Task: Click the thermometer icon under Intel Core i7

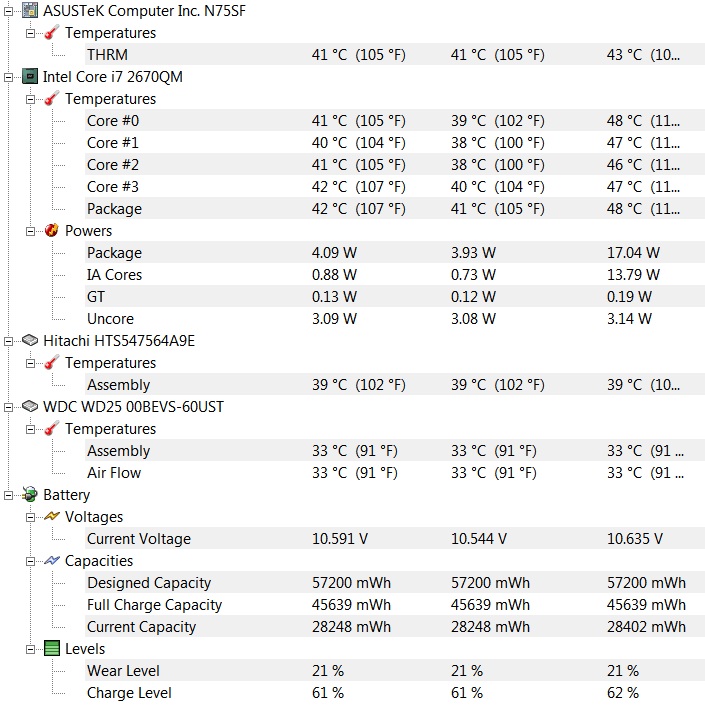Action: click(x=52, y=98)
